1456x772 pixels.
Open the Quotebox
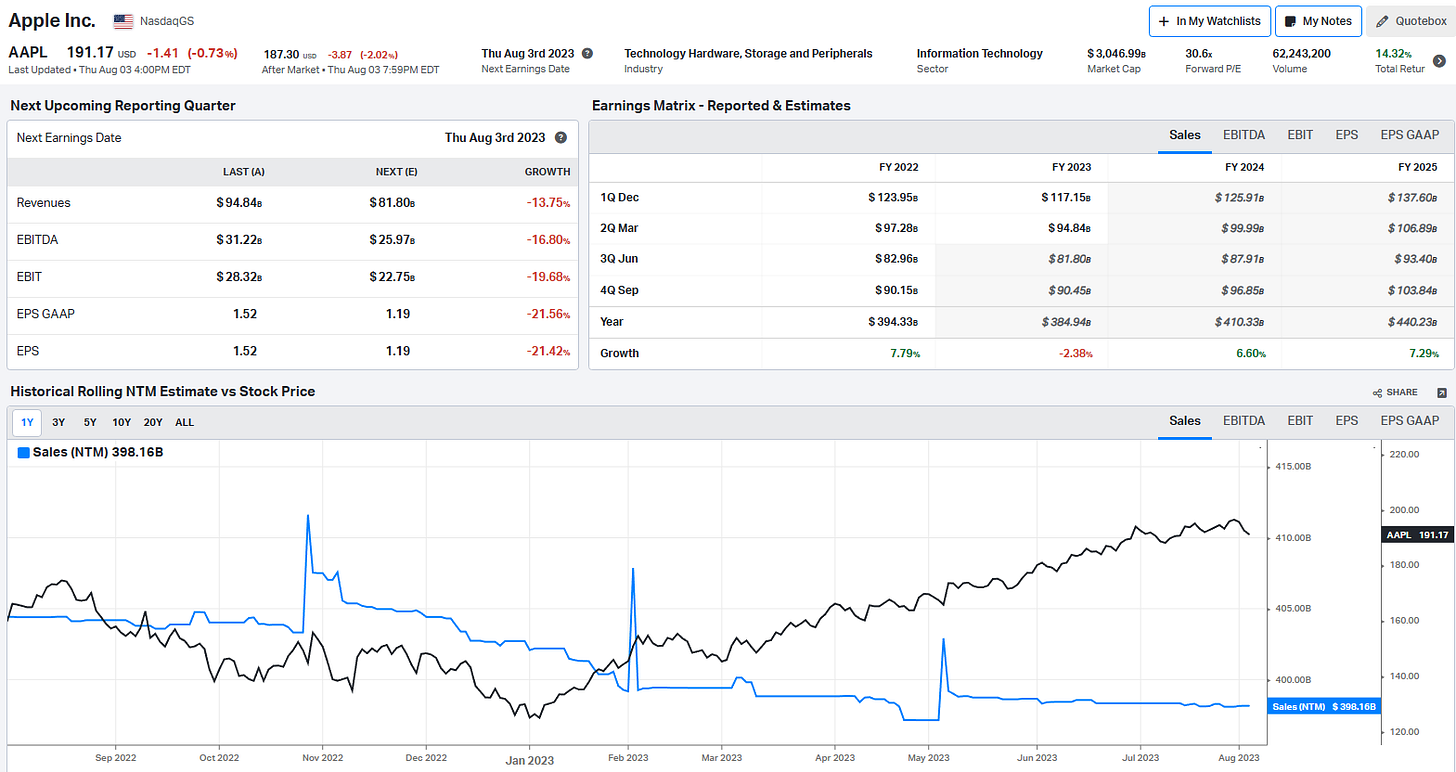click(1410, 21)
